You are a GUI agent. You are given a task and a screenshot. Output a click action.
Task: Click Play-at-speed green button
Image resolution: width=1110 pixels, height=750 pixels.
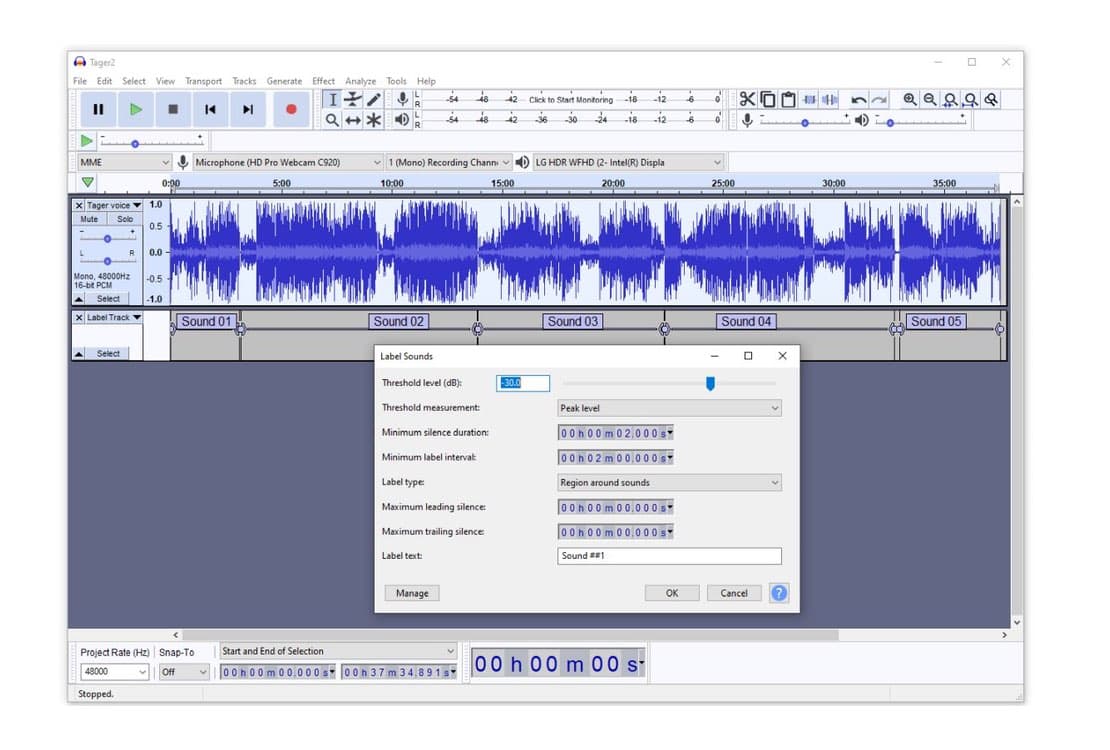point(86,141)
